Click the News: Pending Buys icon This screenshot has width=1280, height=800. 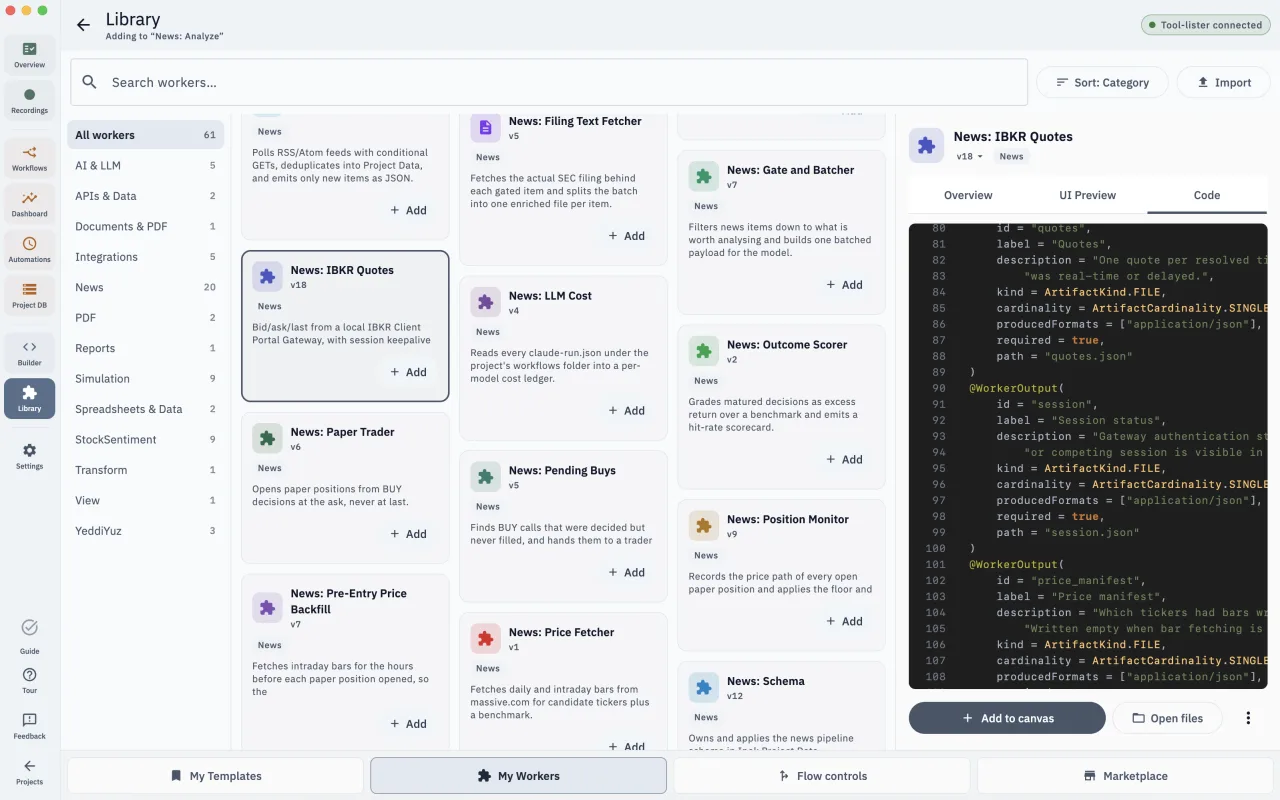pyautogui.click(x=485, y=477)
